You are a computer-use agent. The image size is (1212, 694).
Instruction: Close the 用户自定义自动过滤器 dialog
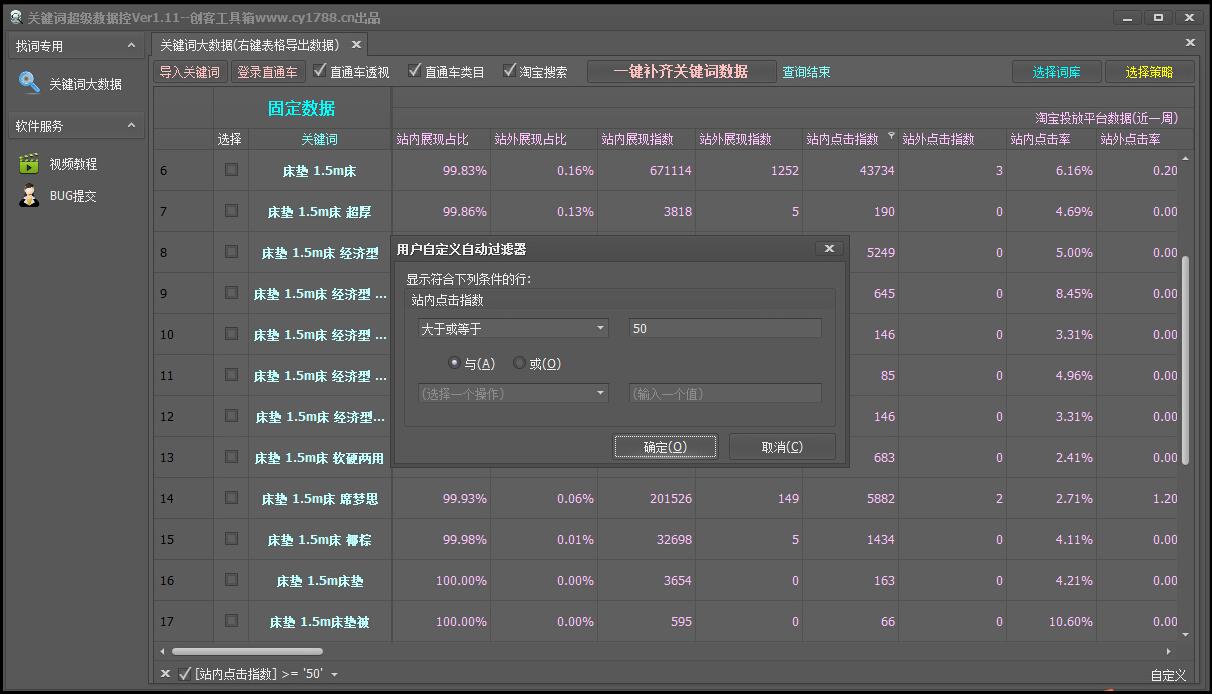(x=828, y=248)
